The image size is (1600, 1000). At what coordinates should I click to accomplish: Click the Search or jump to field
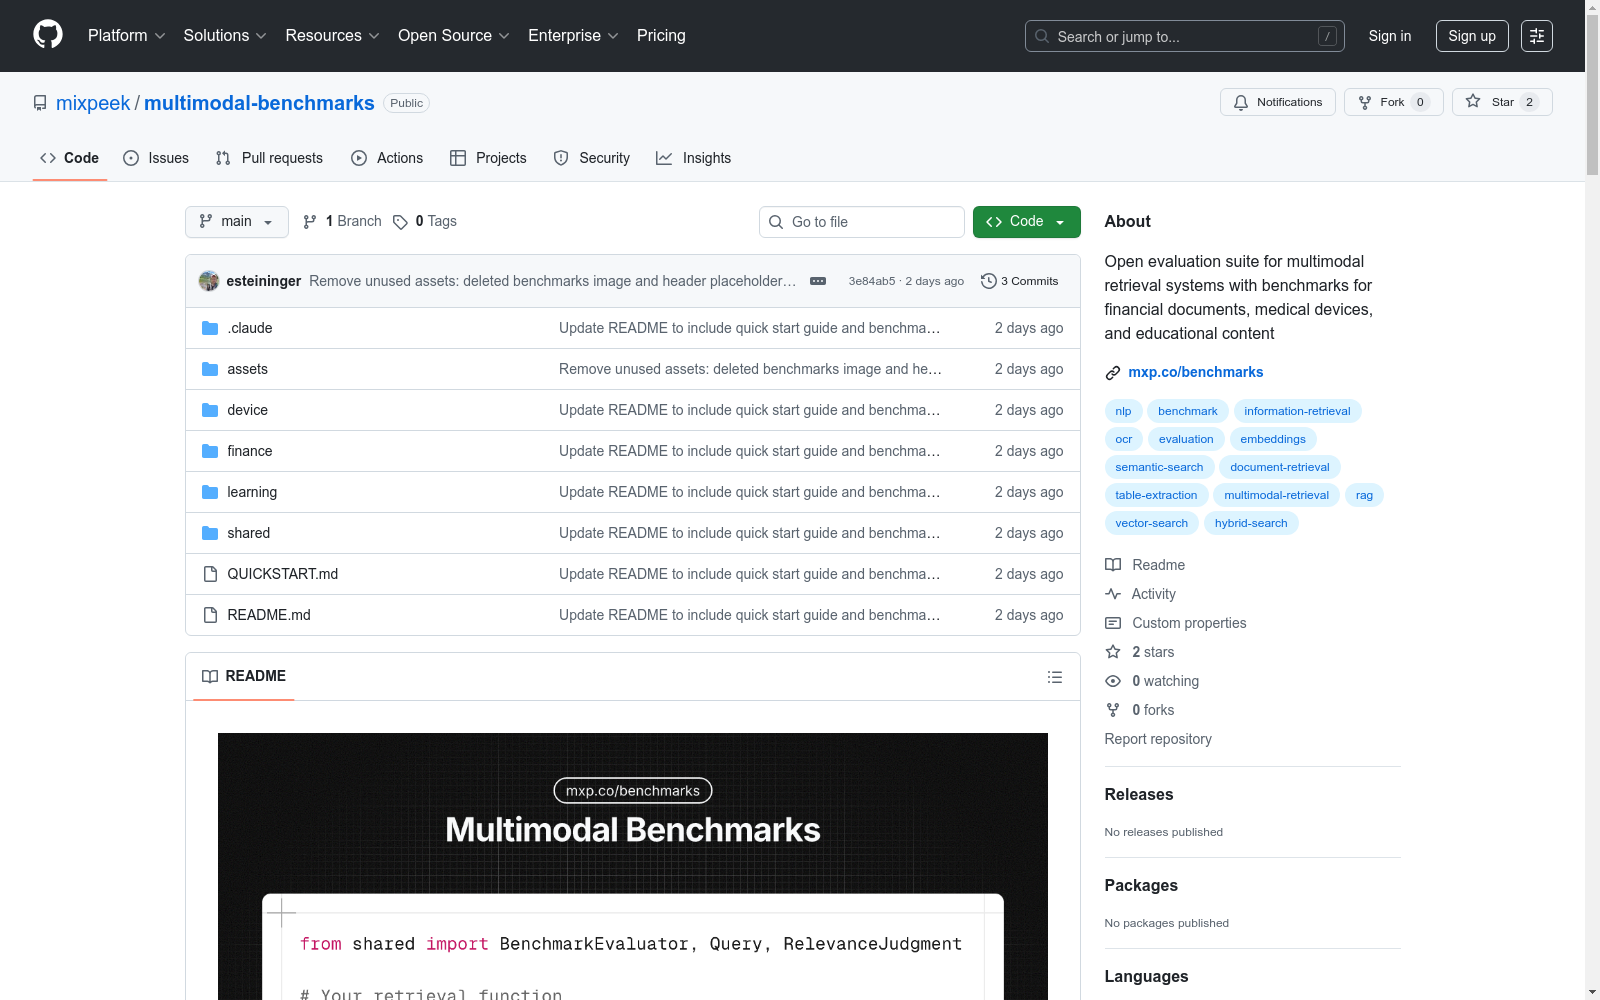click(1185, 36)
